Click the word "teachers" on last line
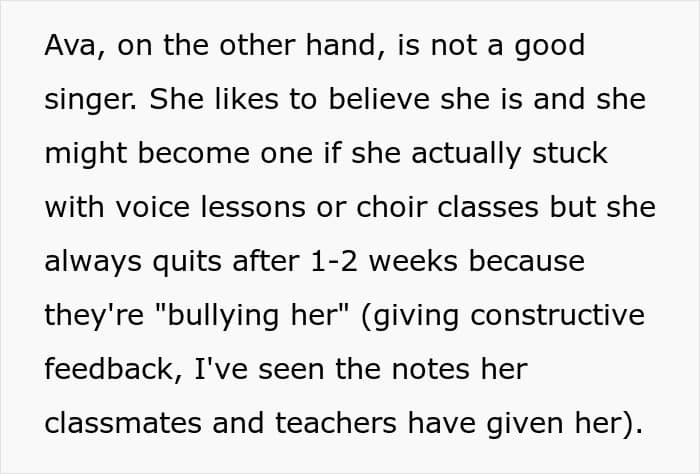The image size is (700, 474). pyautogui.click(x=335, y=423)
